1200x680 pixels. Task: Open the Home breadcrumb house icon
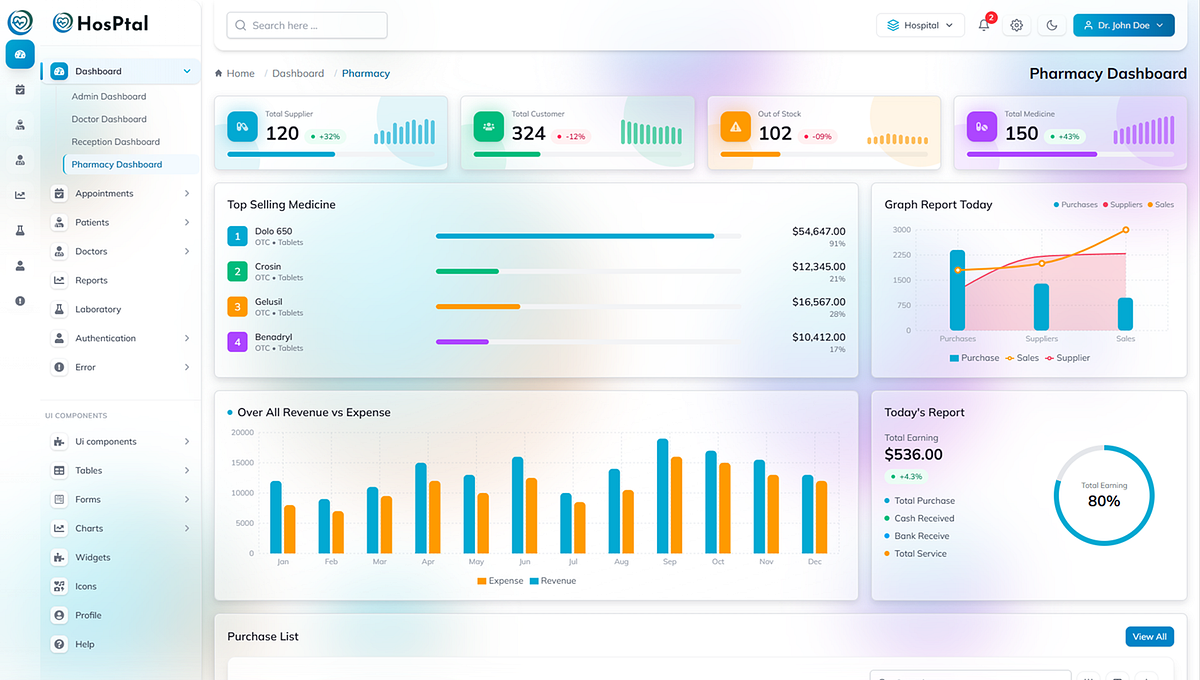[218, 72]
